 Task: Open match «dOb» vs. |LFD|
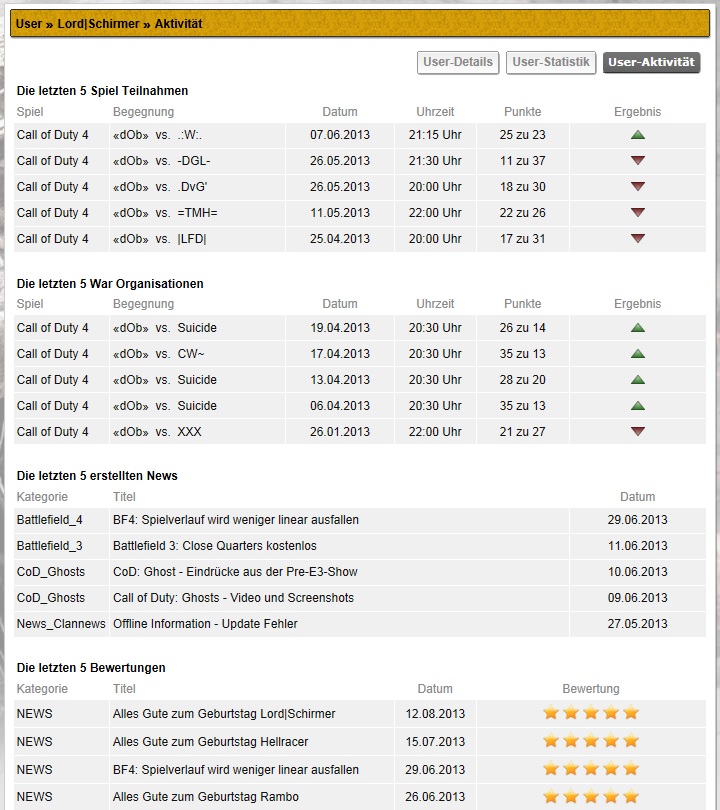click(160, 239)
